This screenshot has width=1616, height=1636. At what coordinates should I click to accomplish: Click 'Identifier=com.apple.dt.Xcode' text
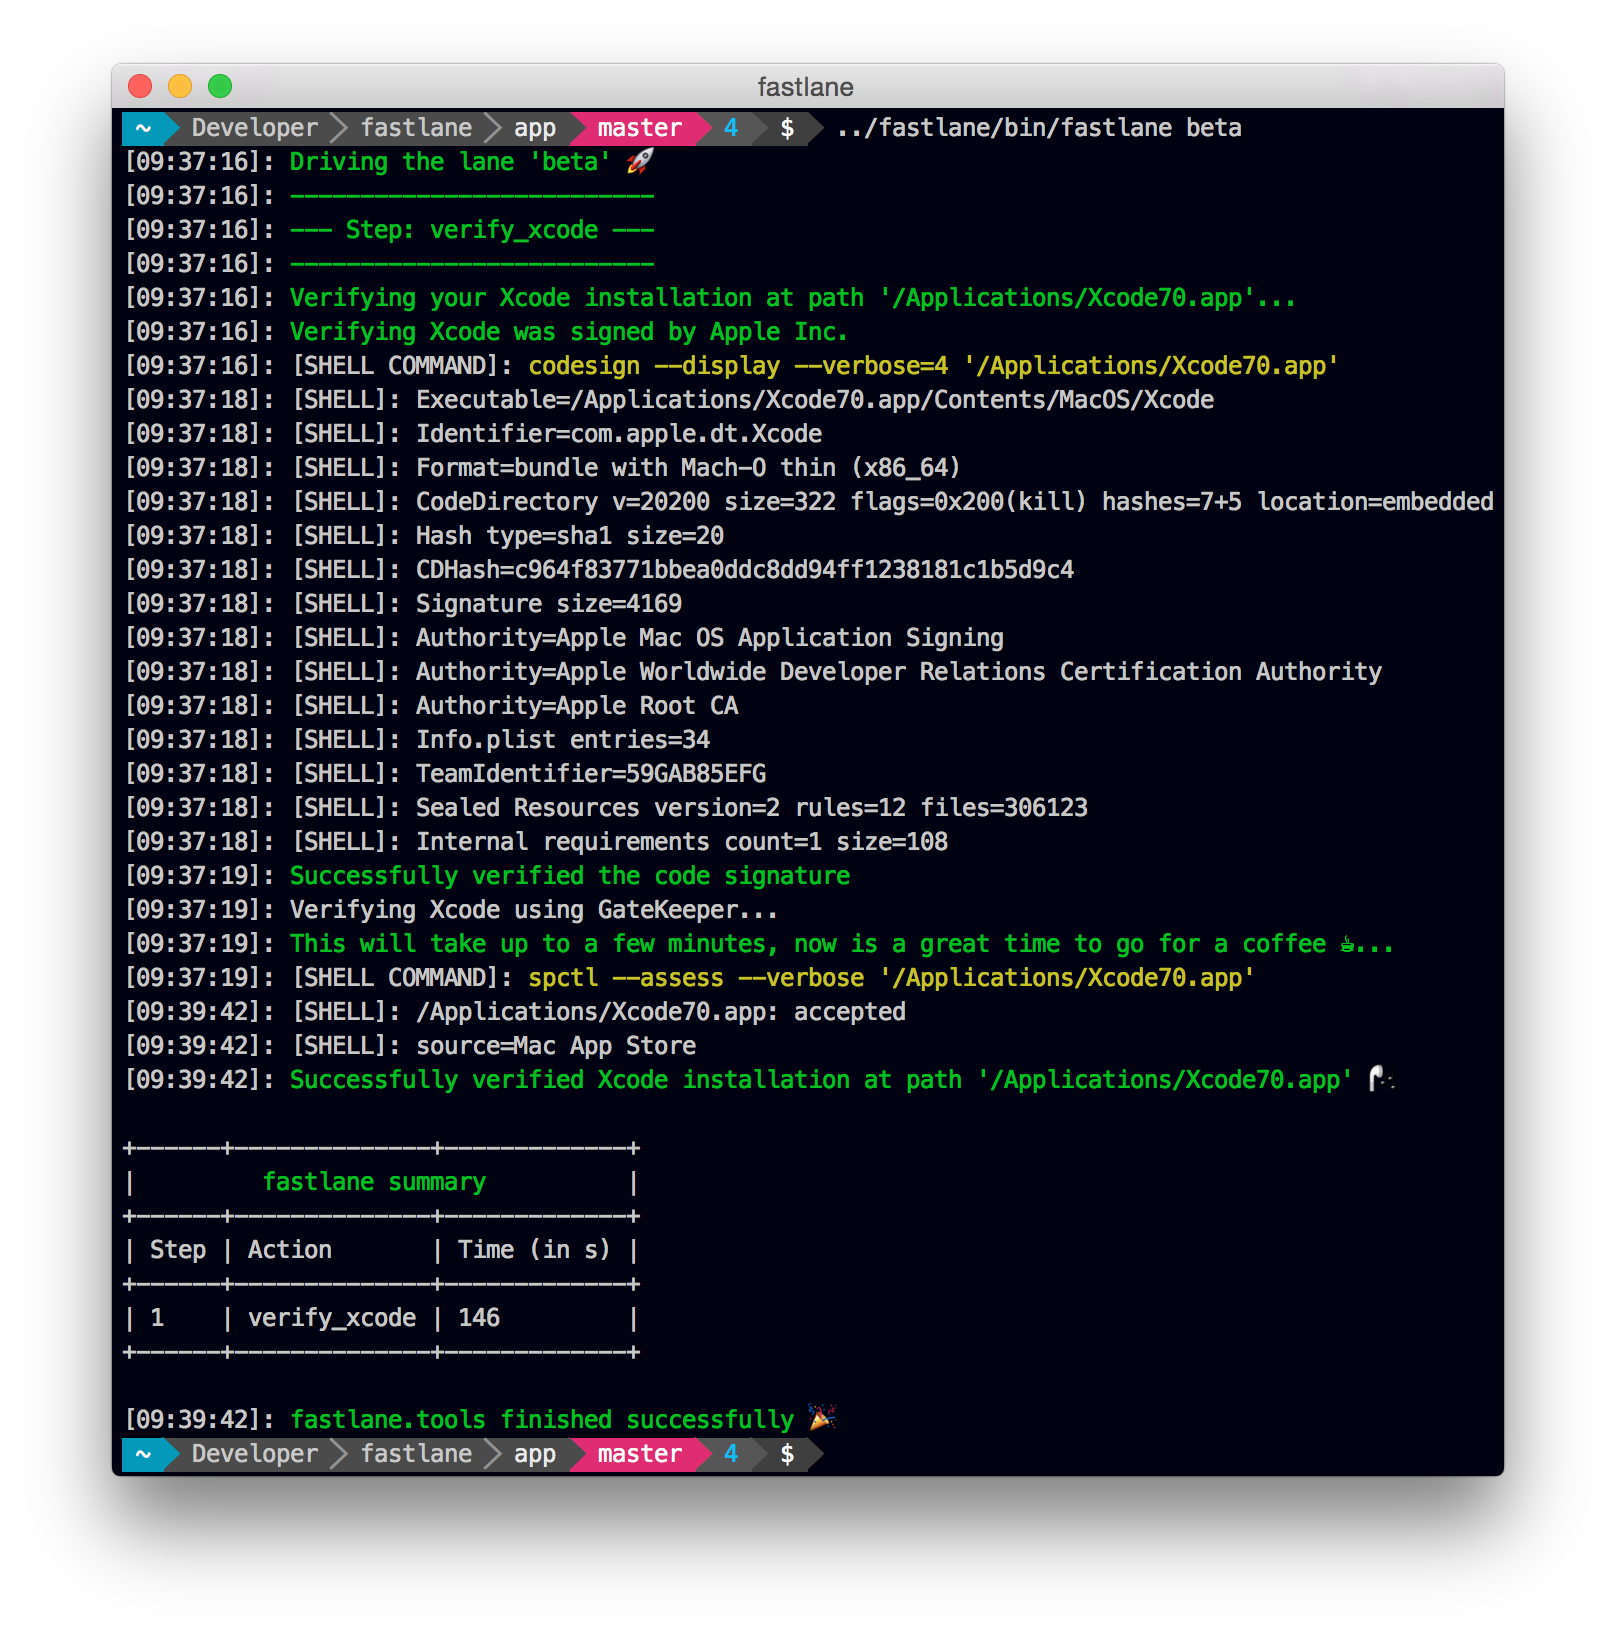619,434
